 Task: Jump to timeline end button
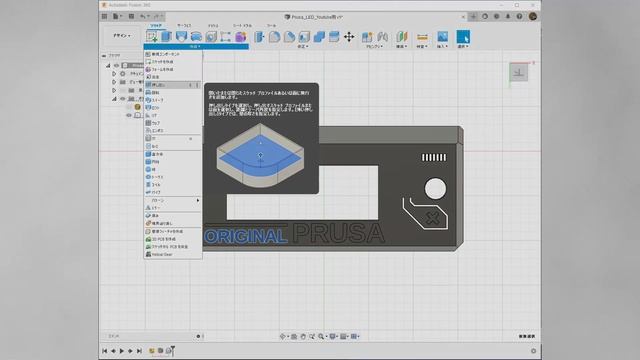click(x=139, y=351)
